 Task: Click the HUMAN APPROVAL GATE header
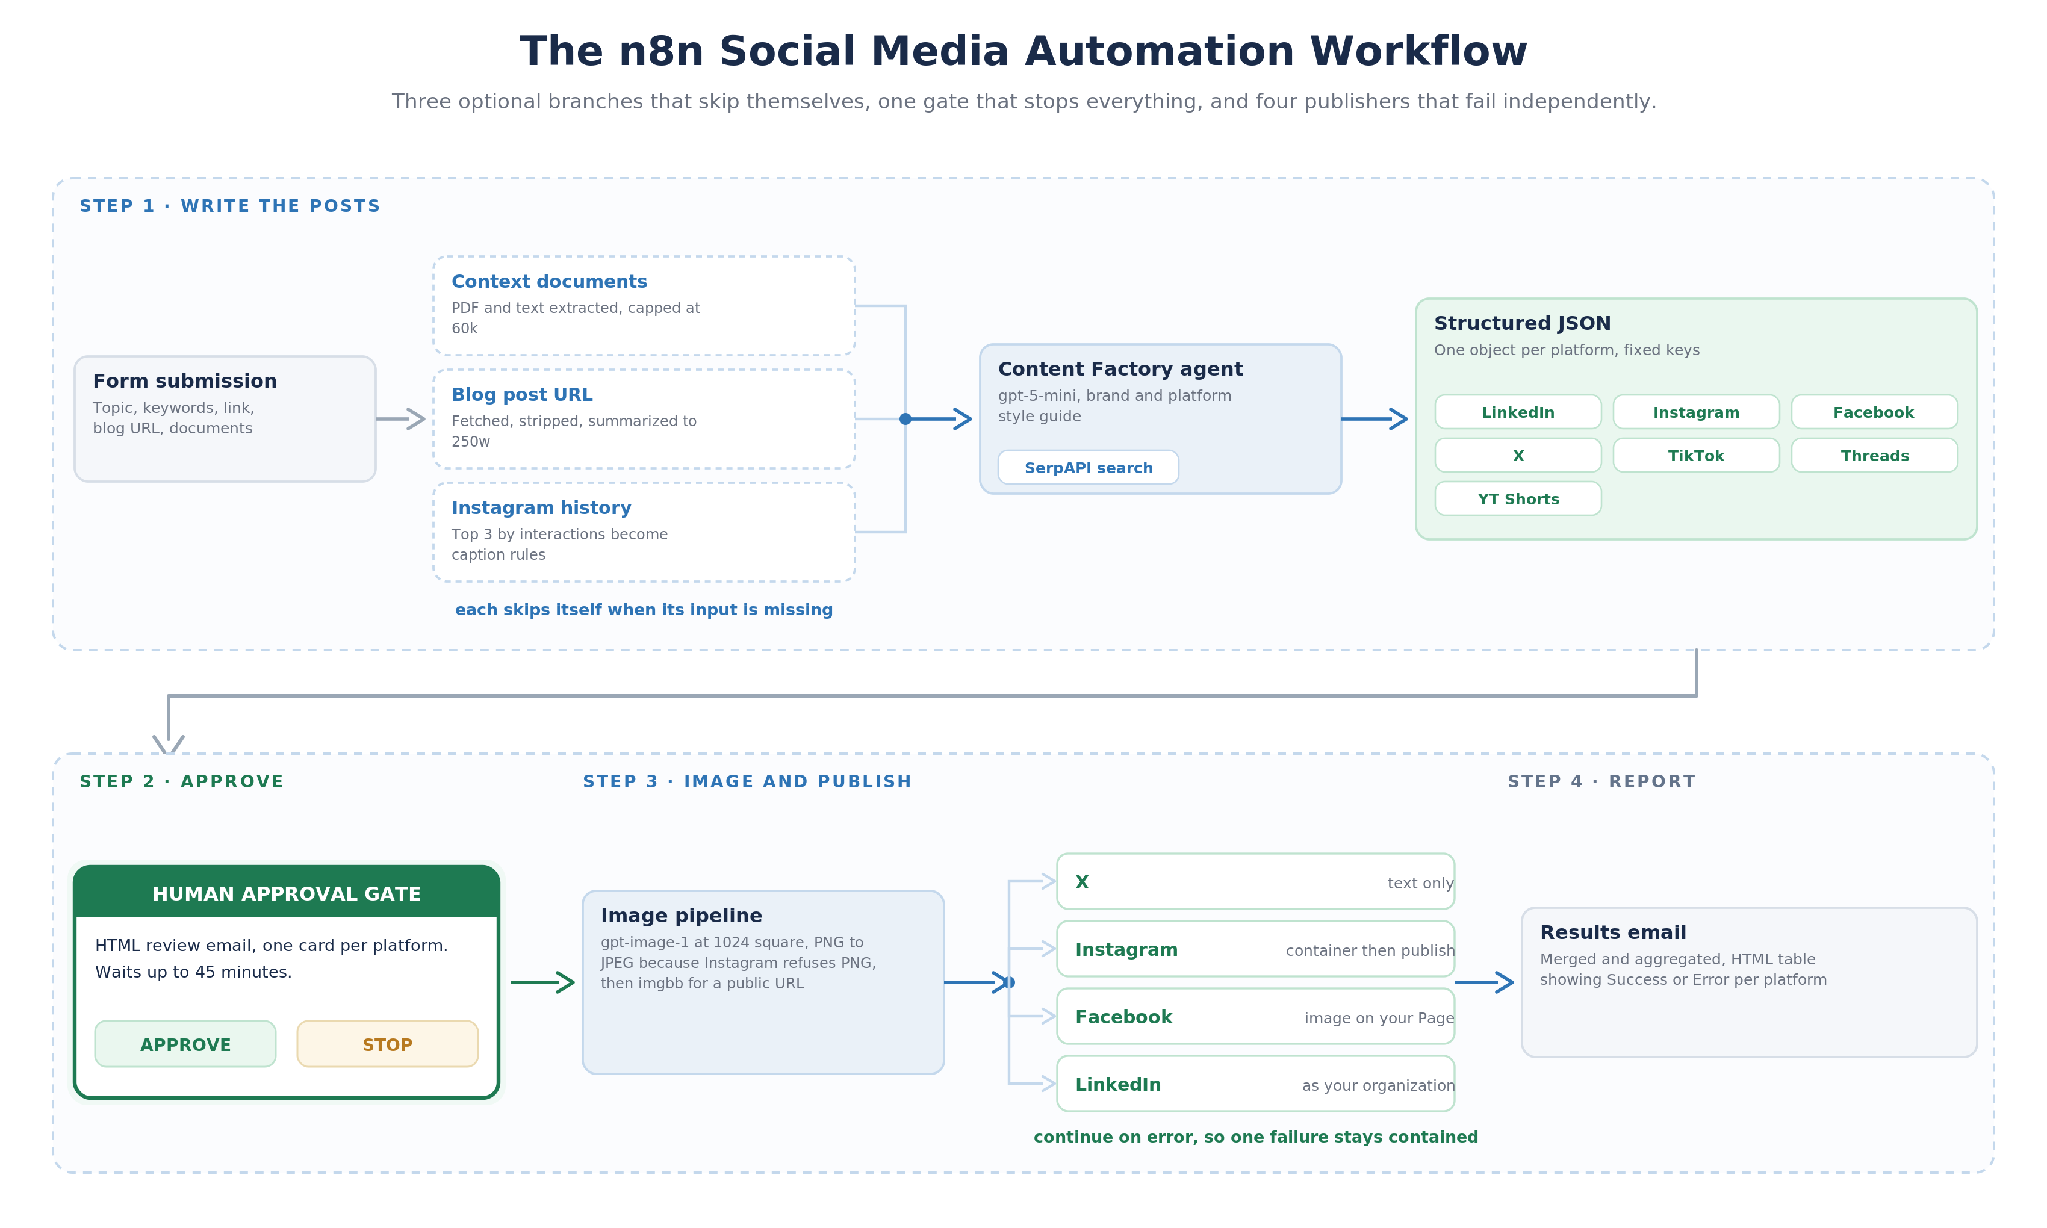pyautogui.click(x=286, y=893)
